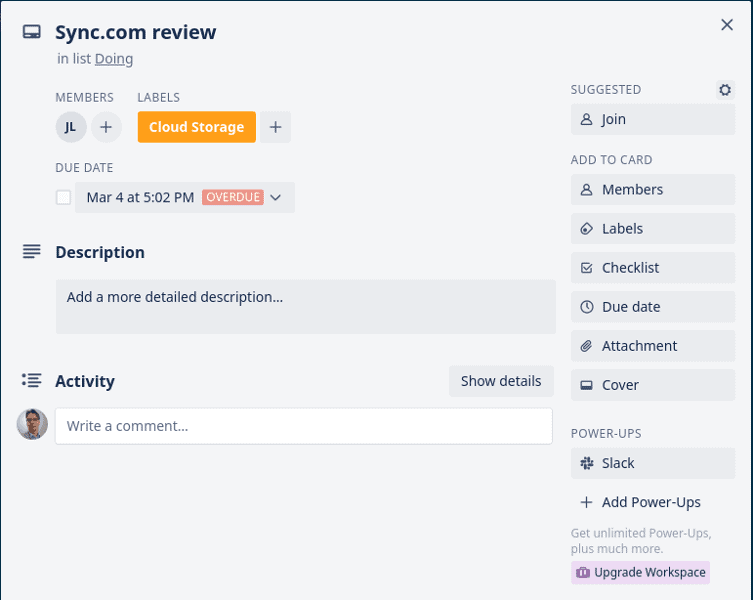The width and height of the screenshot is (753, 600).
Task: Click the Description heading
Action: pos(100,253)
